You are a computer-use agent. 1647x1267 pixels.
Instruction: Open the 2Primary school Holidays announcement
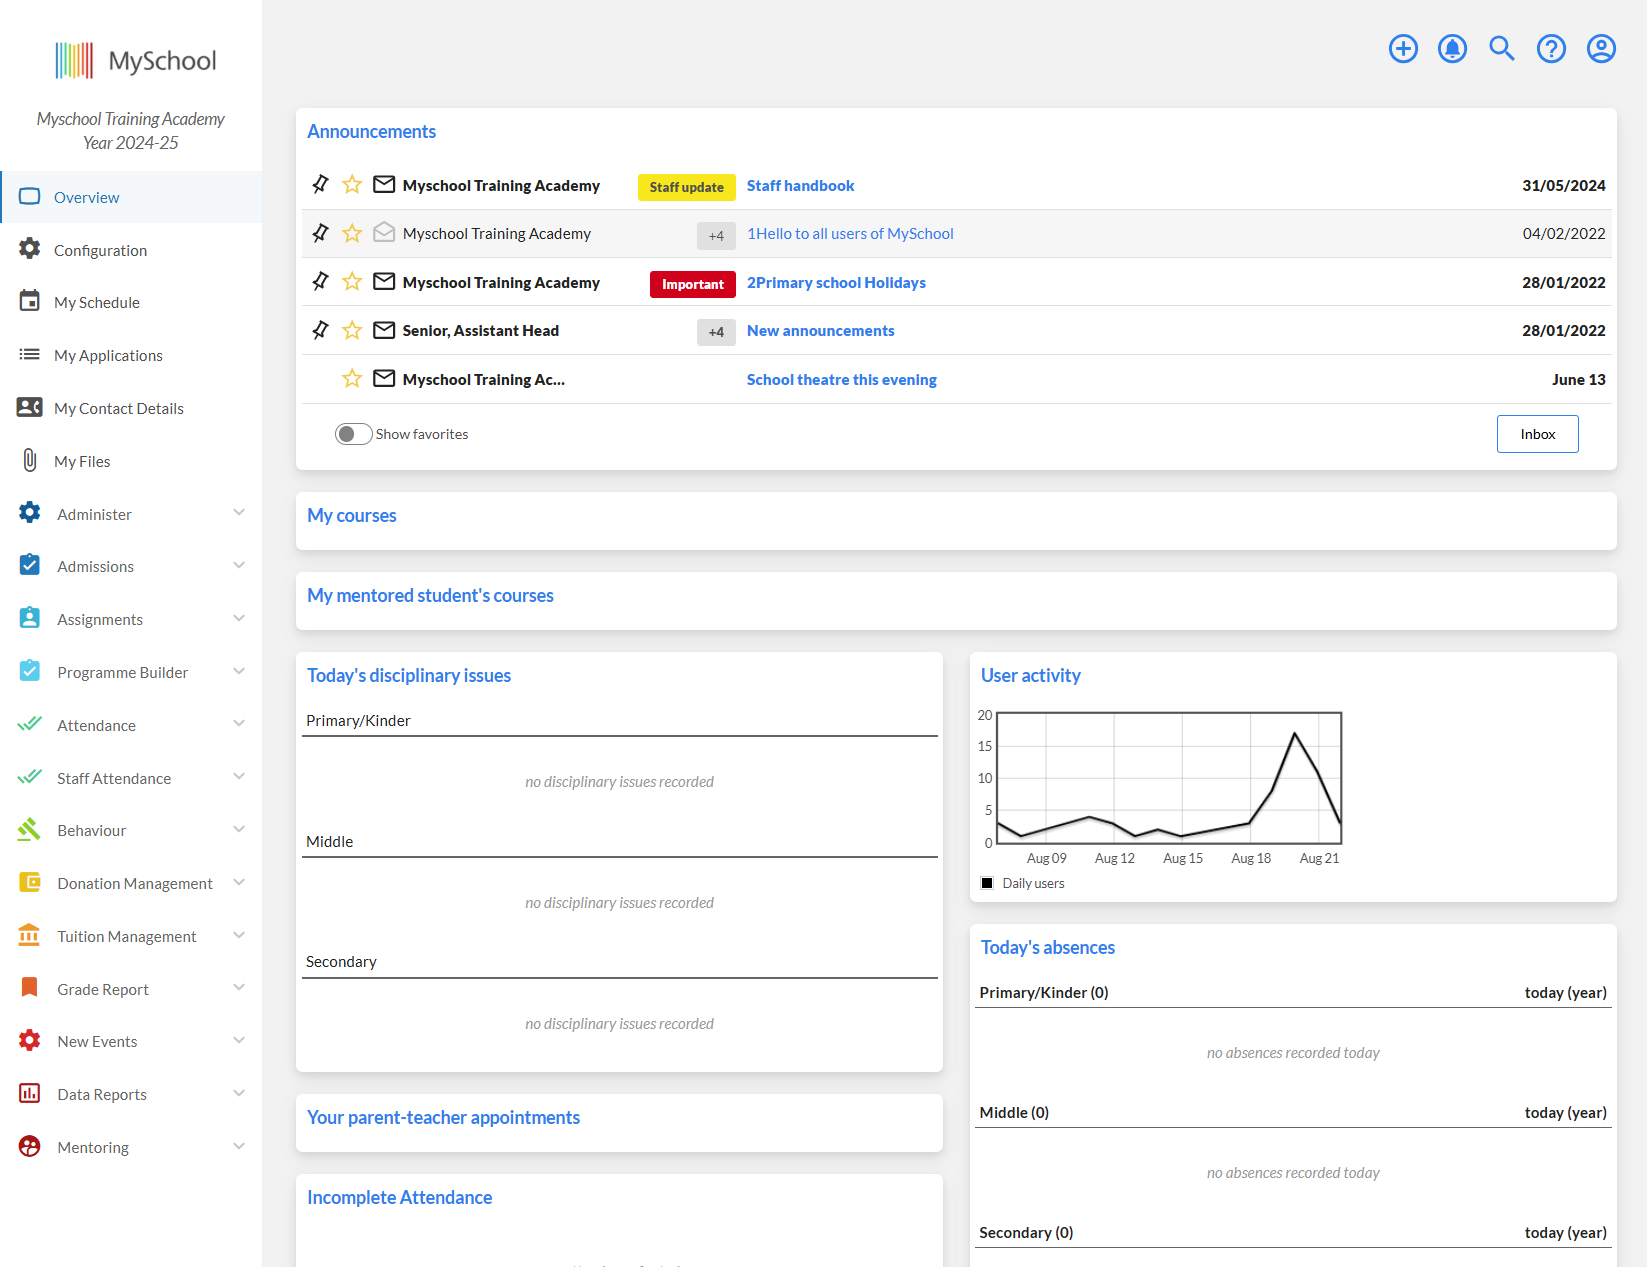point(836,282)
